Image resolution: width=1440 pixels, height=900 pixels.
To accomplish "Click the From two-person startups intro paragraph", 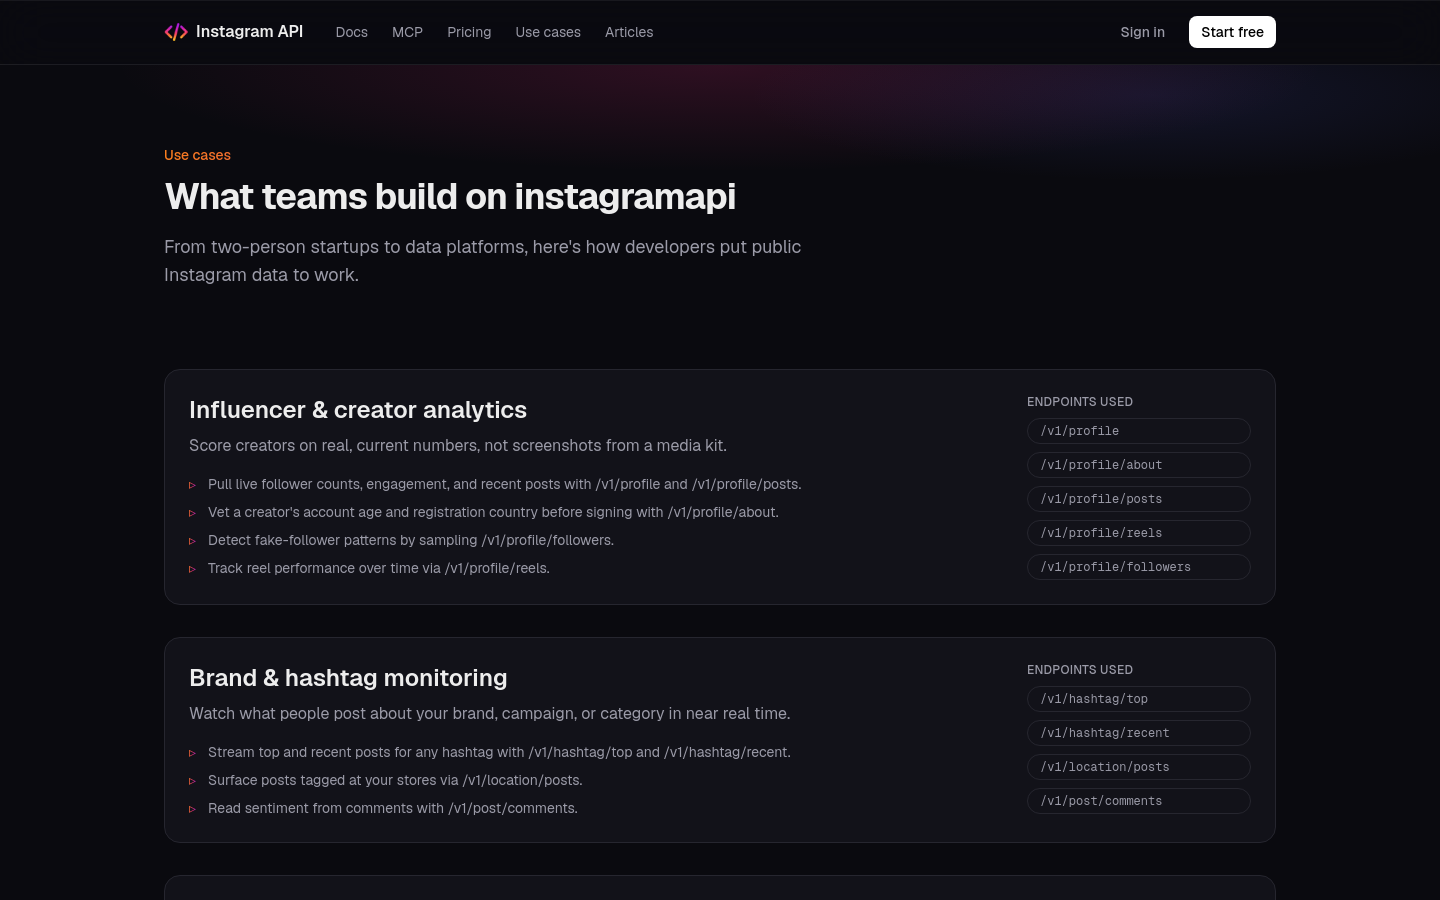I will pos(483,260).
